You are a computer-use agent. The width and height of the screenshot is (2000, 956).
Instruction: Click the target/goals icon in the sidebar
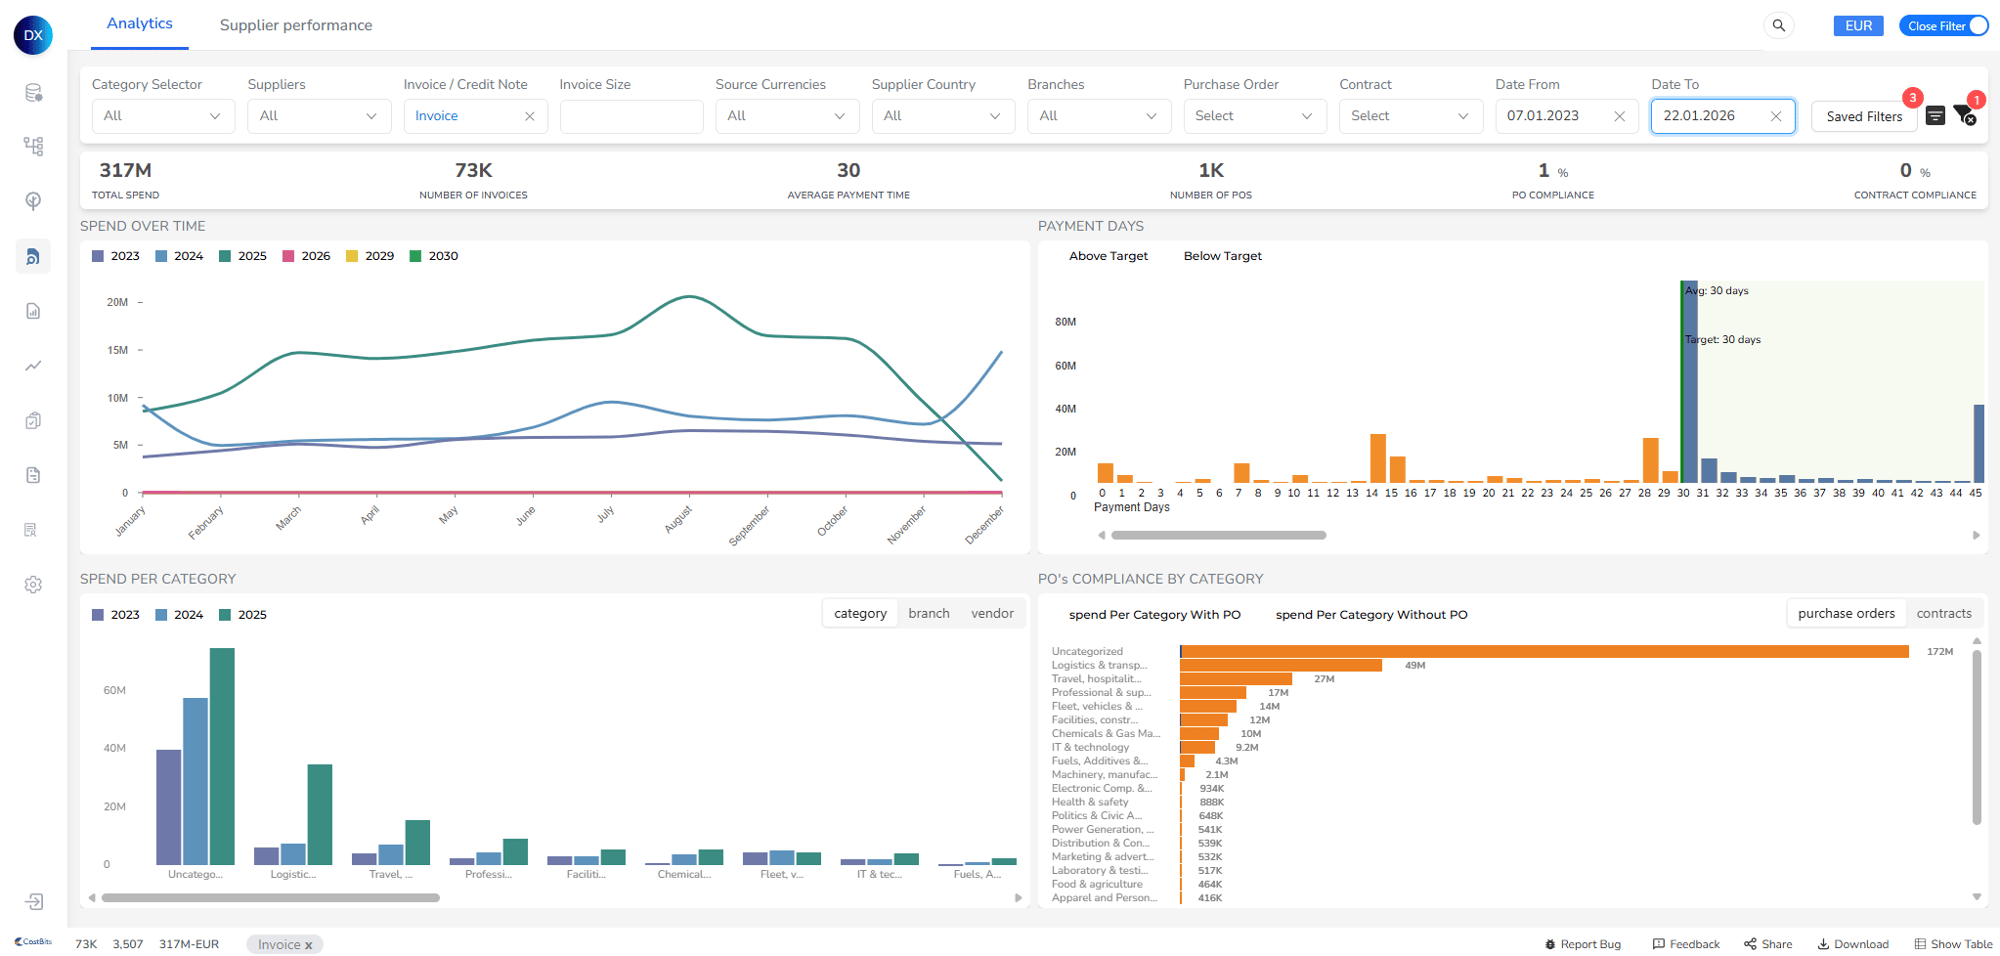tap(33, 200)
